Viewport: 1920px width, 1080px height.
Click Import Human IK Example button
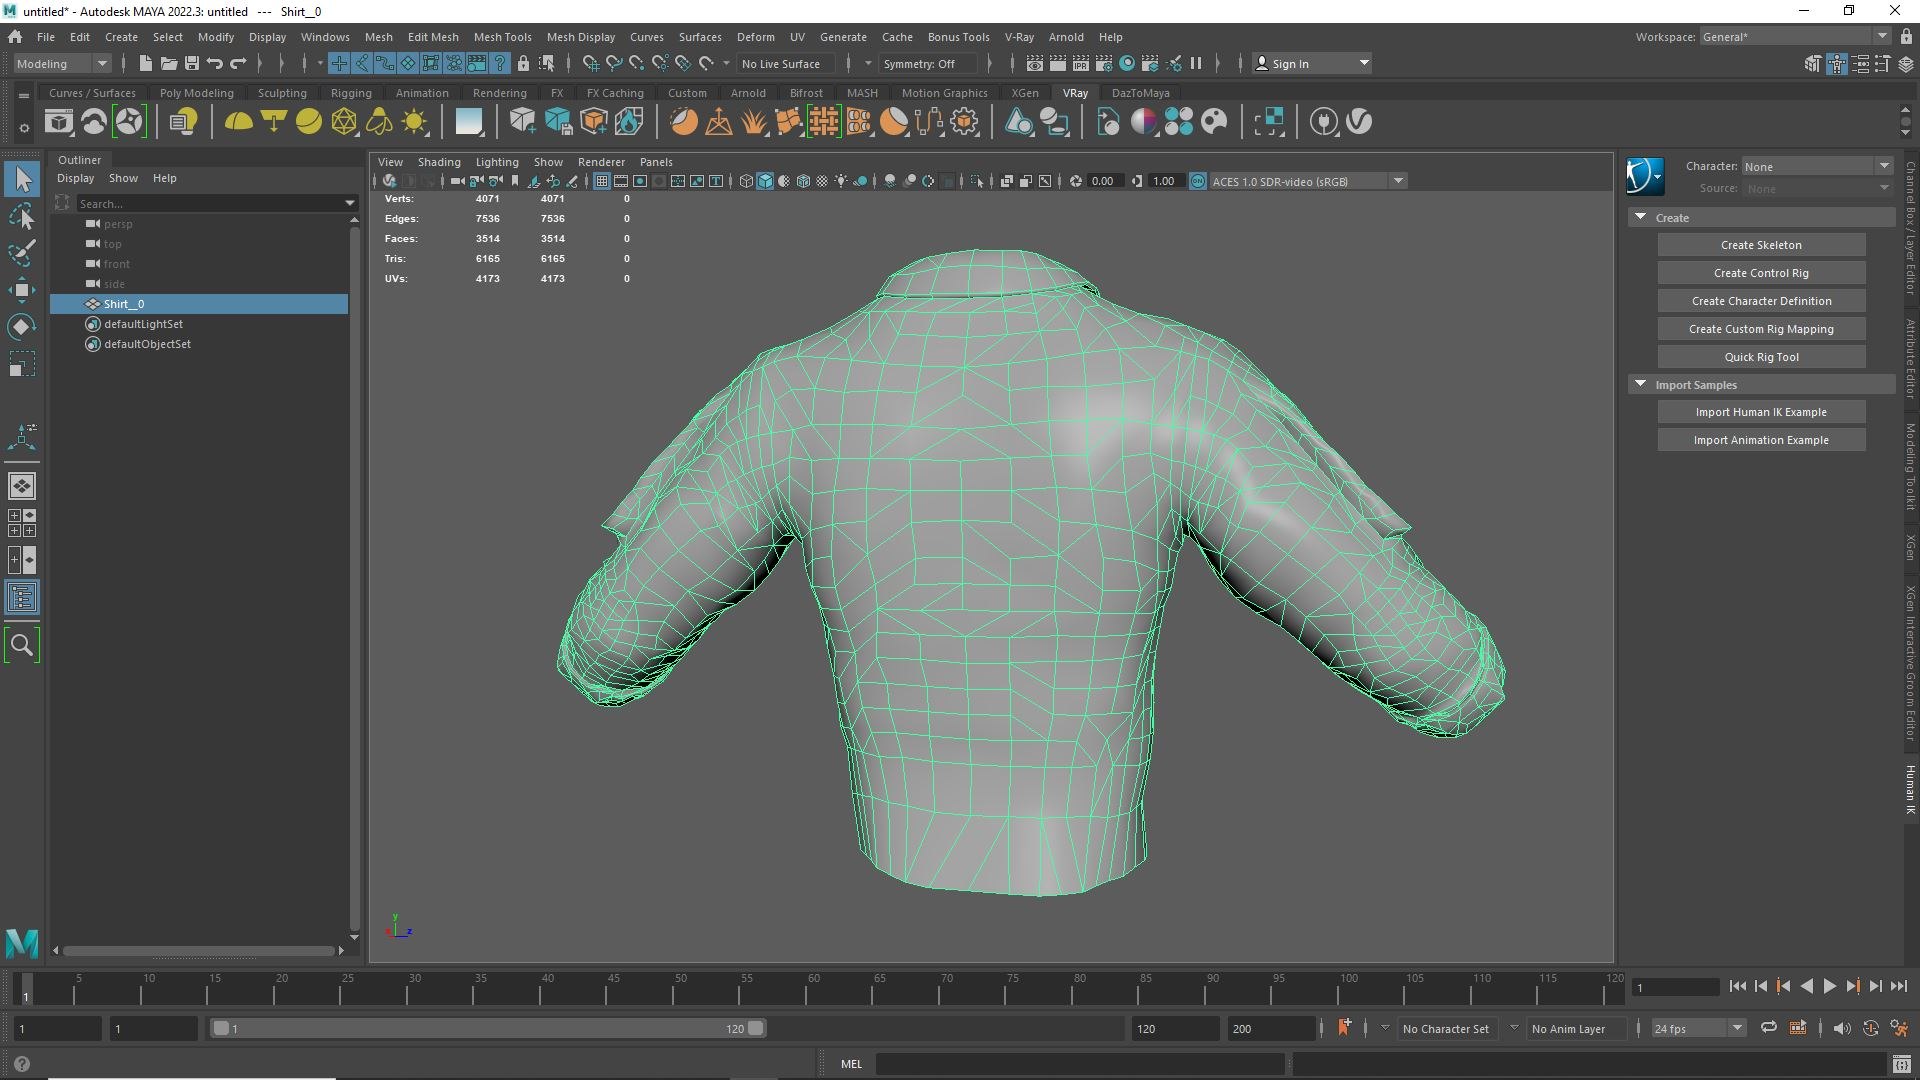pos(1761,412)
